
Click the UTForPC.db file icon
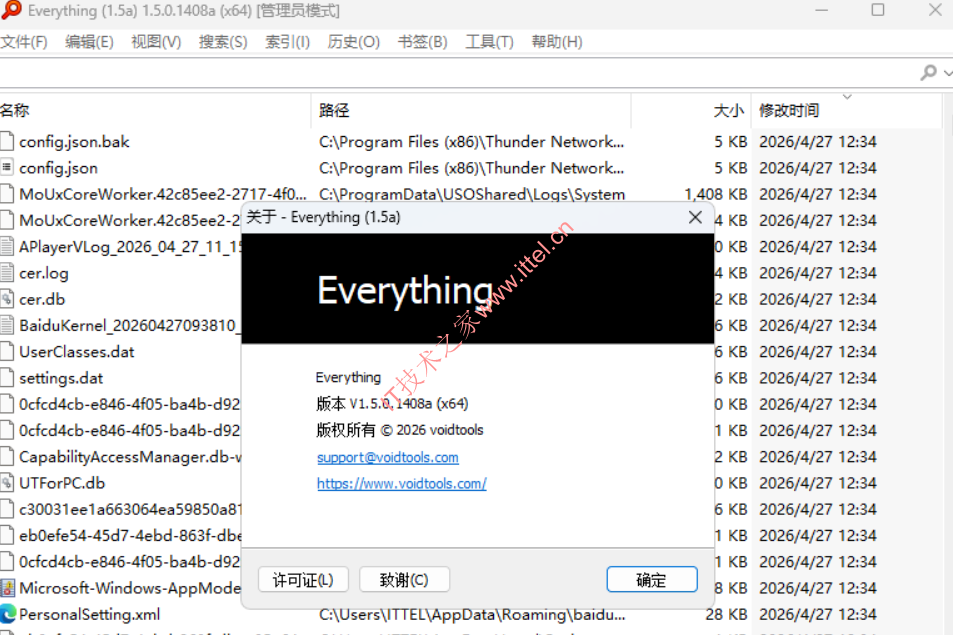pyautogui.click(x=7, y=483)
